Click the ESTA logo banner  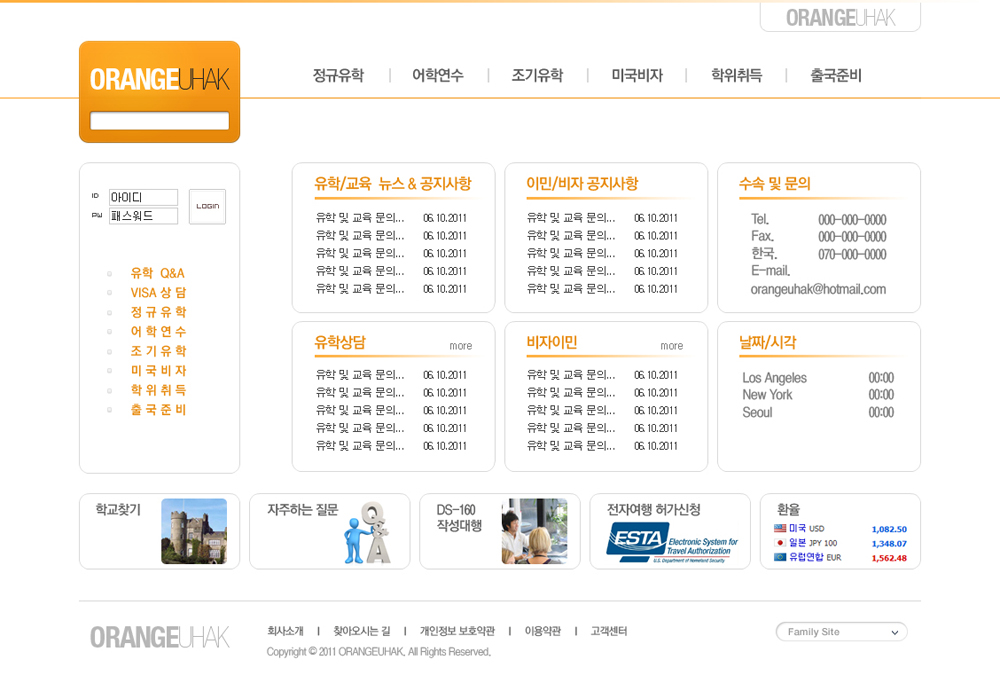[x=671, y=543]
